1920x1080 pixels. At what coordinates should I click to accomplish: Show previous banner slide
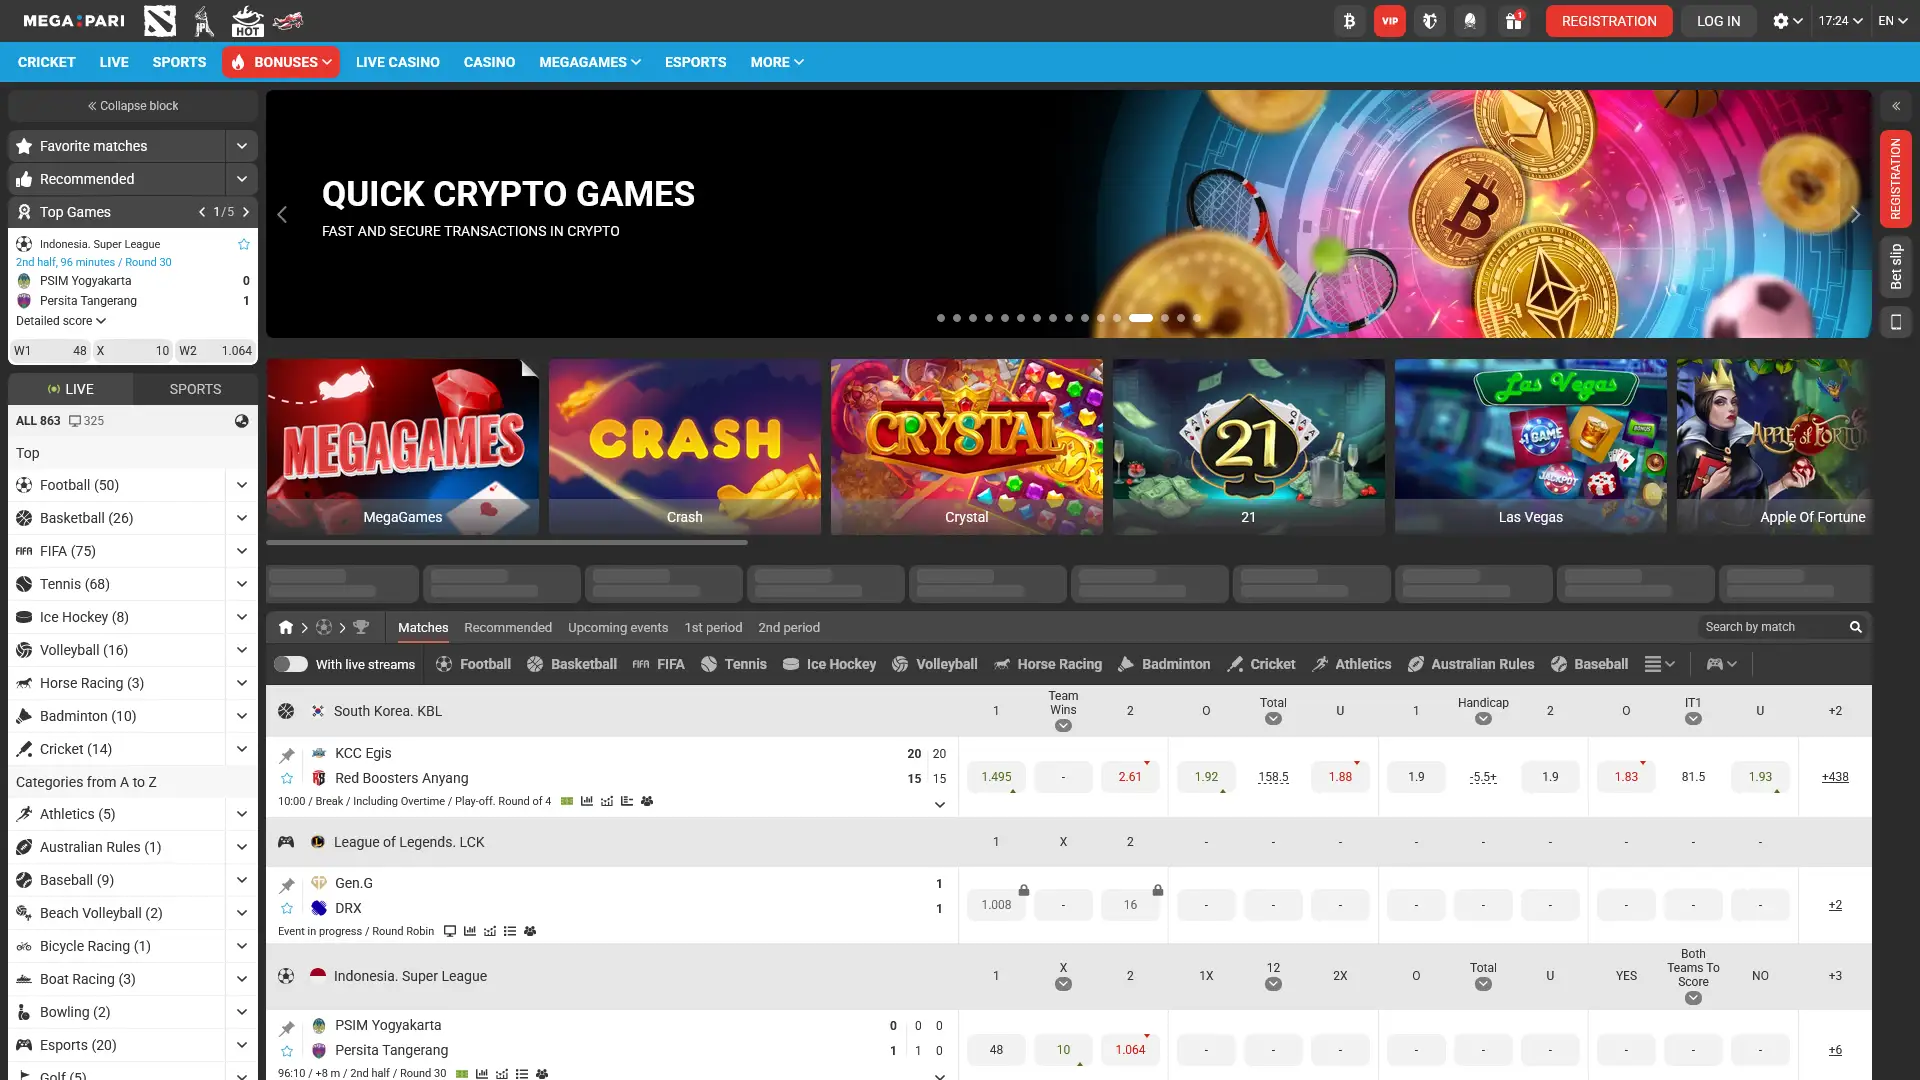tap(282, 214)
